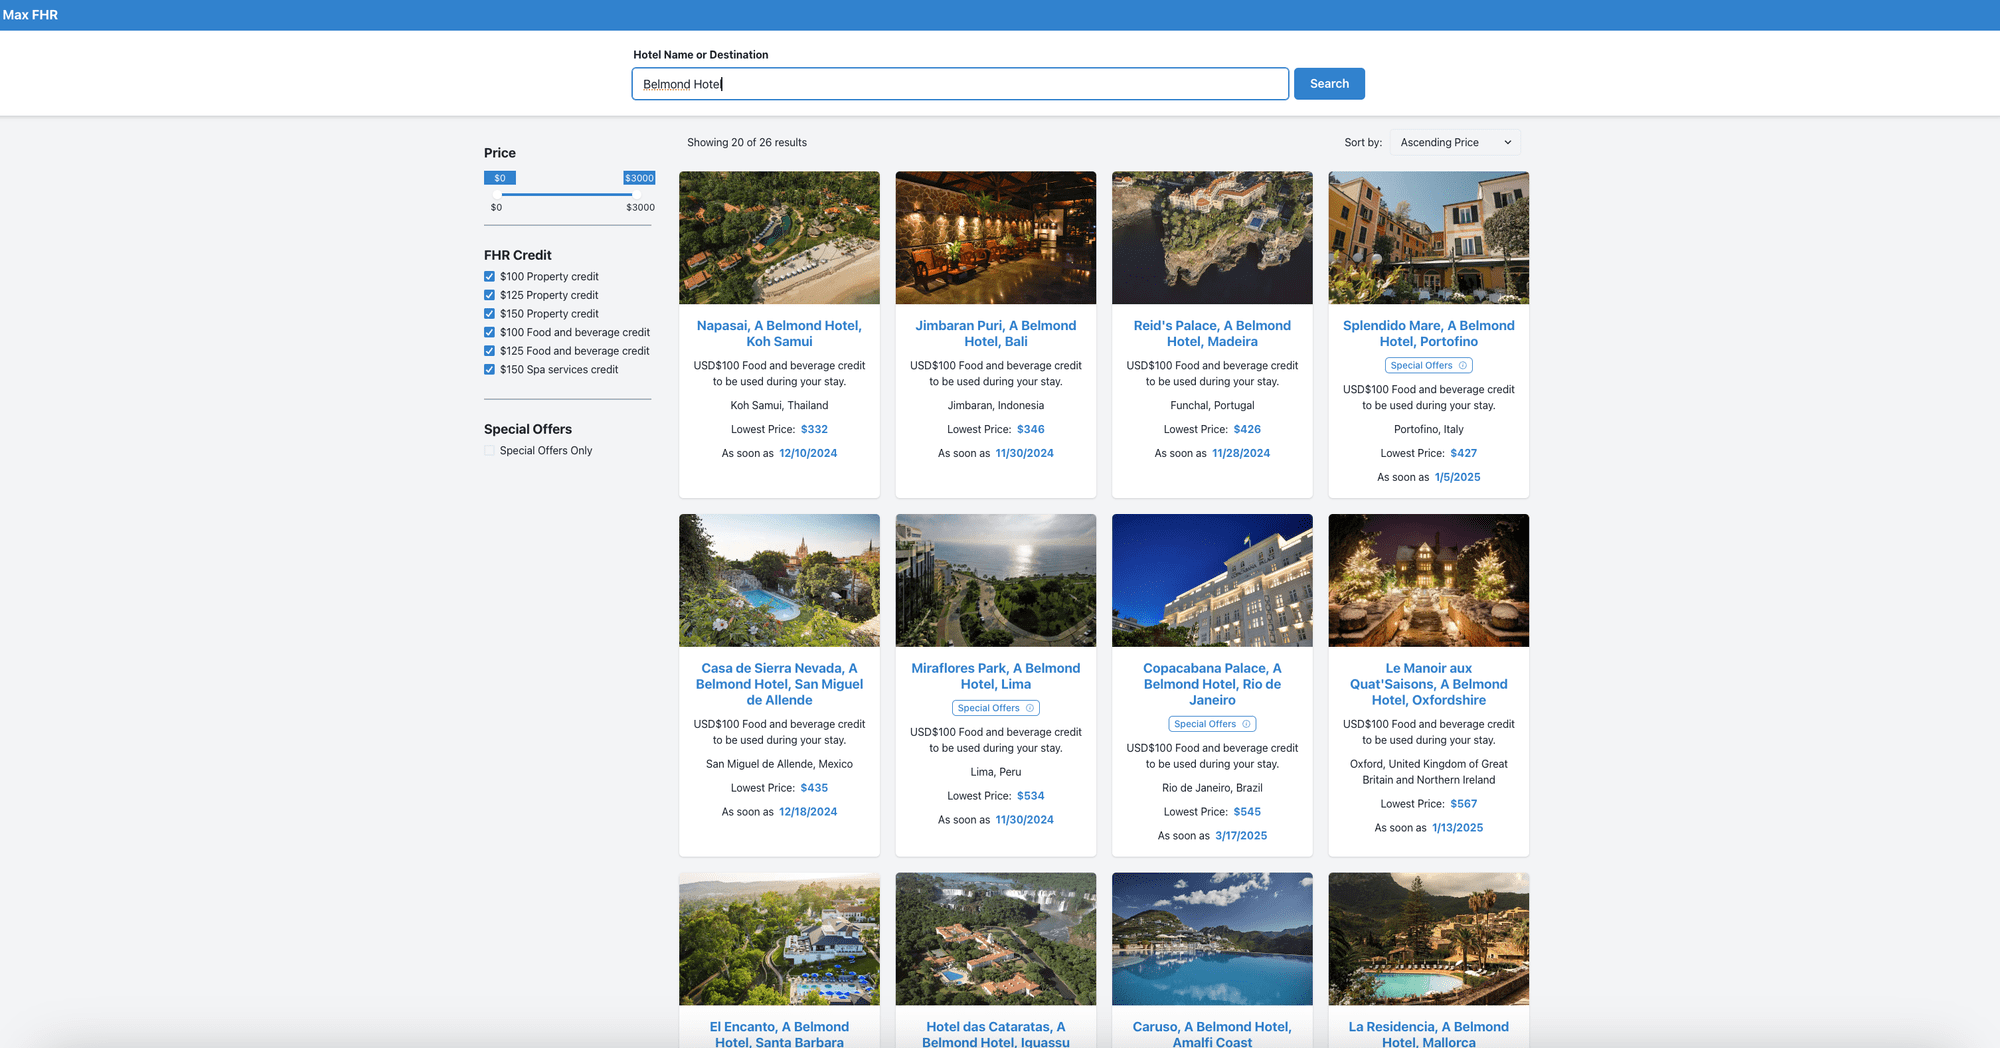Click the 12/10/2024 date on Napasai card
The width and height of the screenshot is (2000, 1048).
[808, 454]
